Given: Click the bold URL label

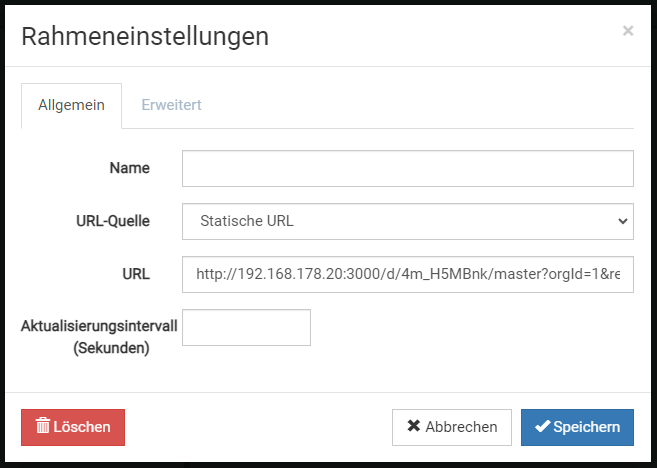Looking at the screenshot, I should (x=134, y=273).
